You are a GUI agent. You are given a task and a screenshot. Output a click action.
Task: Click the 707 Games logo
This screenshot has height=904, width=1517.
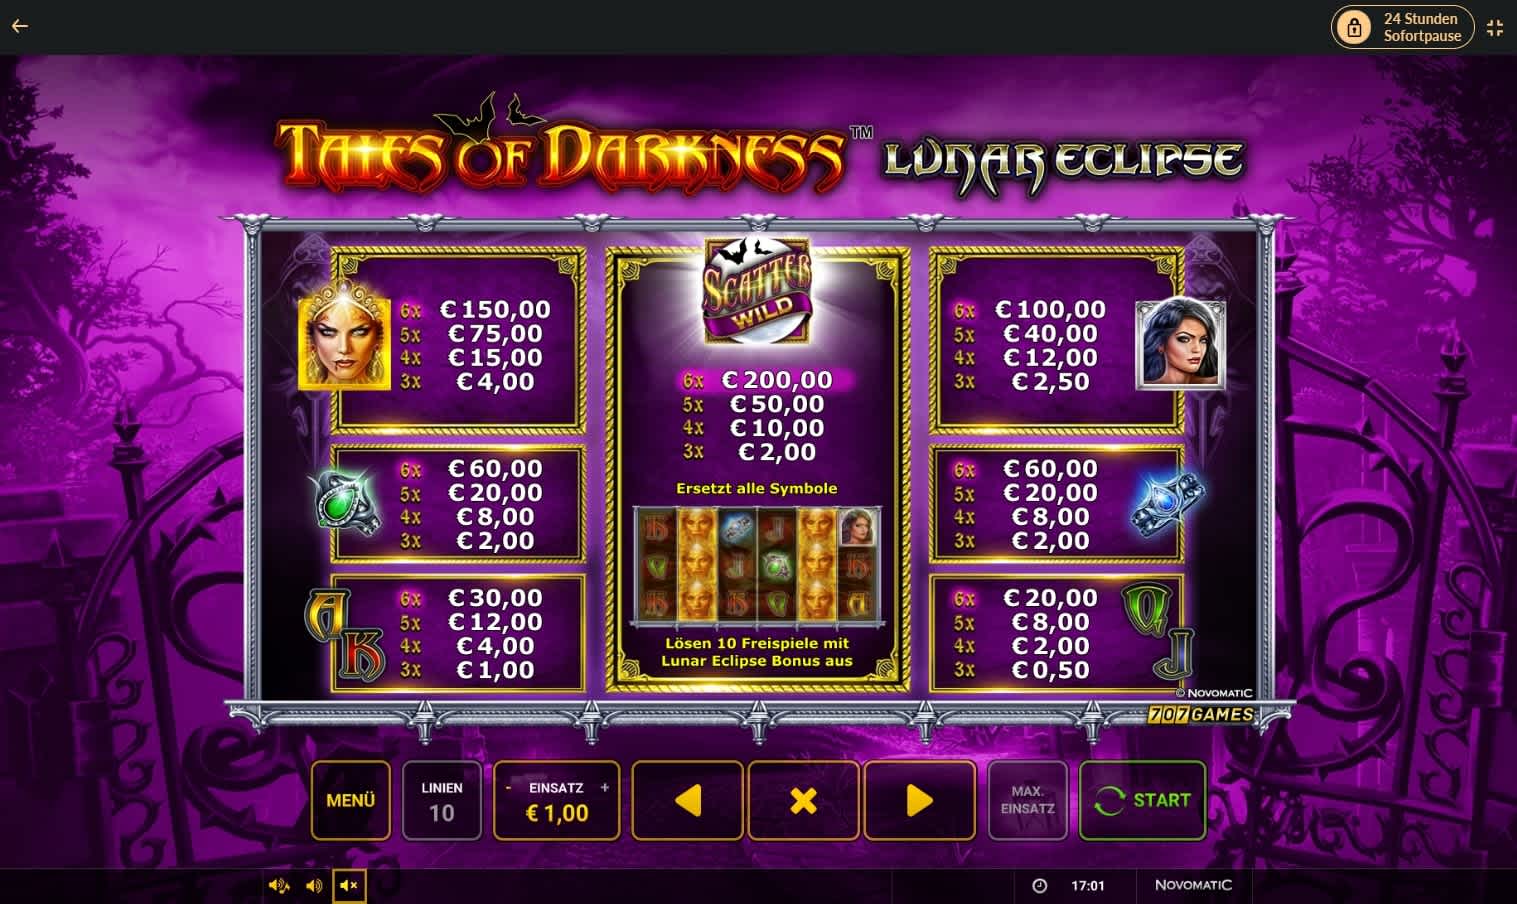tap(1200, 714)
